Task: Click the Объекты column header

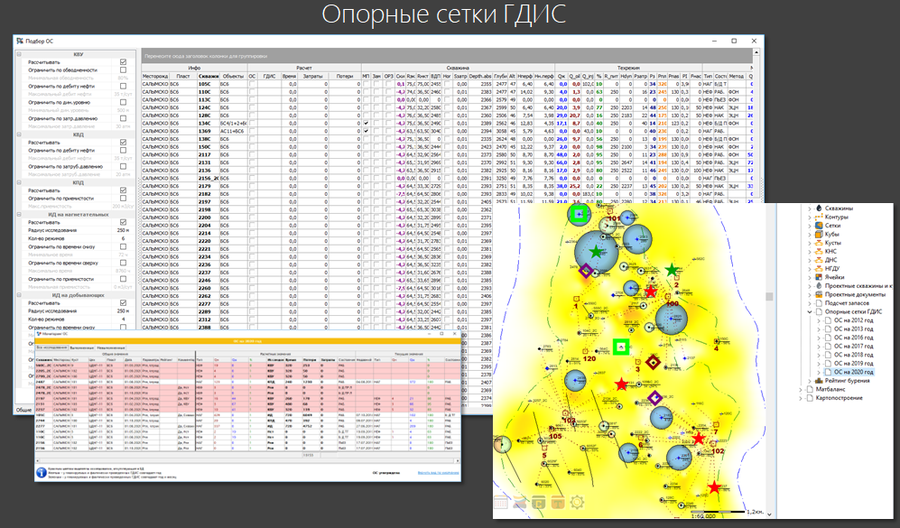Action: pyautogui.click(x=234, y=76)
